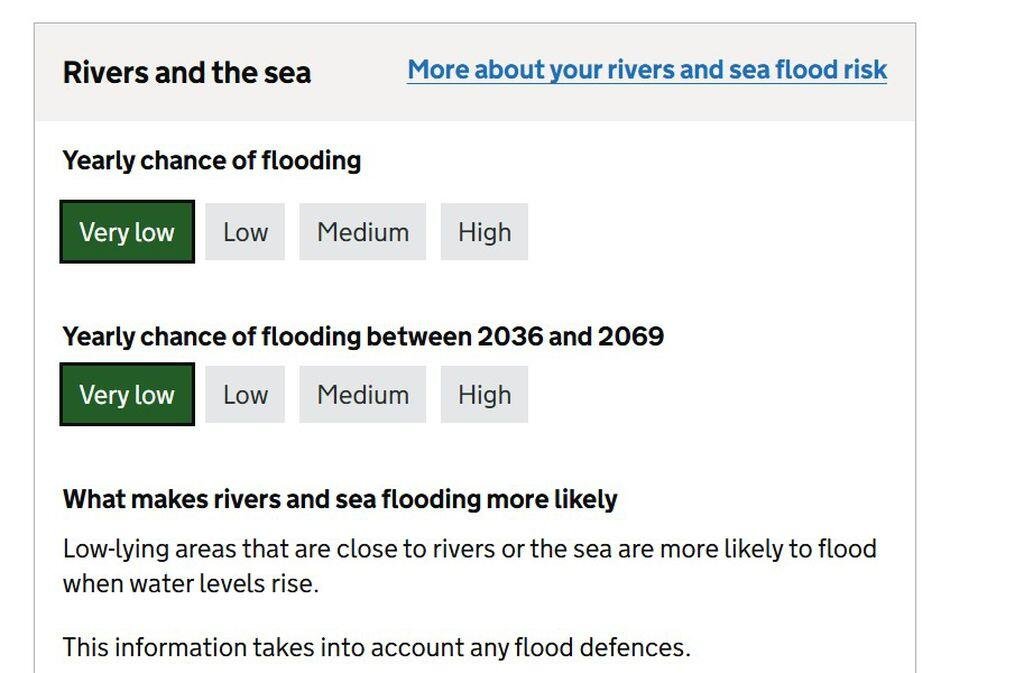This screenshot has width=1024, height=673.
Task: Click the 'Rivers and the sea' heading
Action: pyautogui.click(x=187, y=73)
